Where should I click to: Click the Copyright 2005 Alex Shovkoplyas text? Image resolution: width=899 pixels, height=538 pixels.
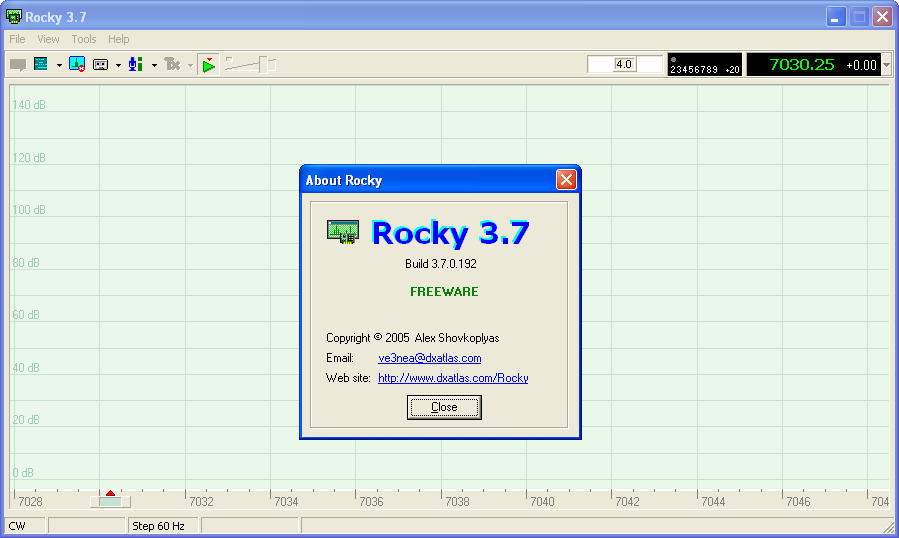(412, 338)
